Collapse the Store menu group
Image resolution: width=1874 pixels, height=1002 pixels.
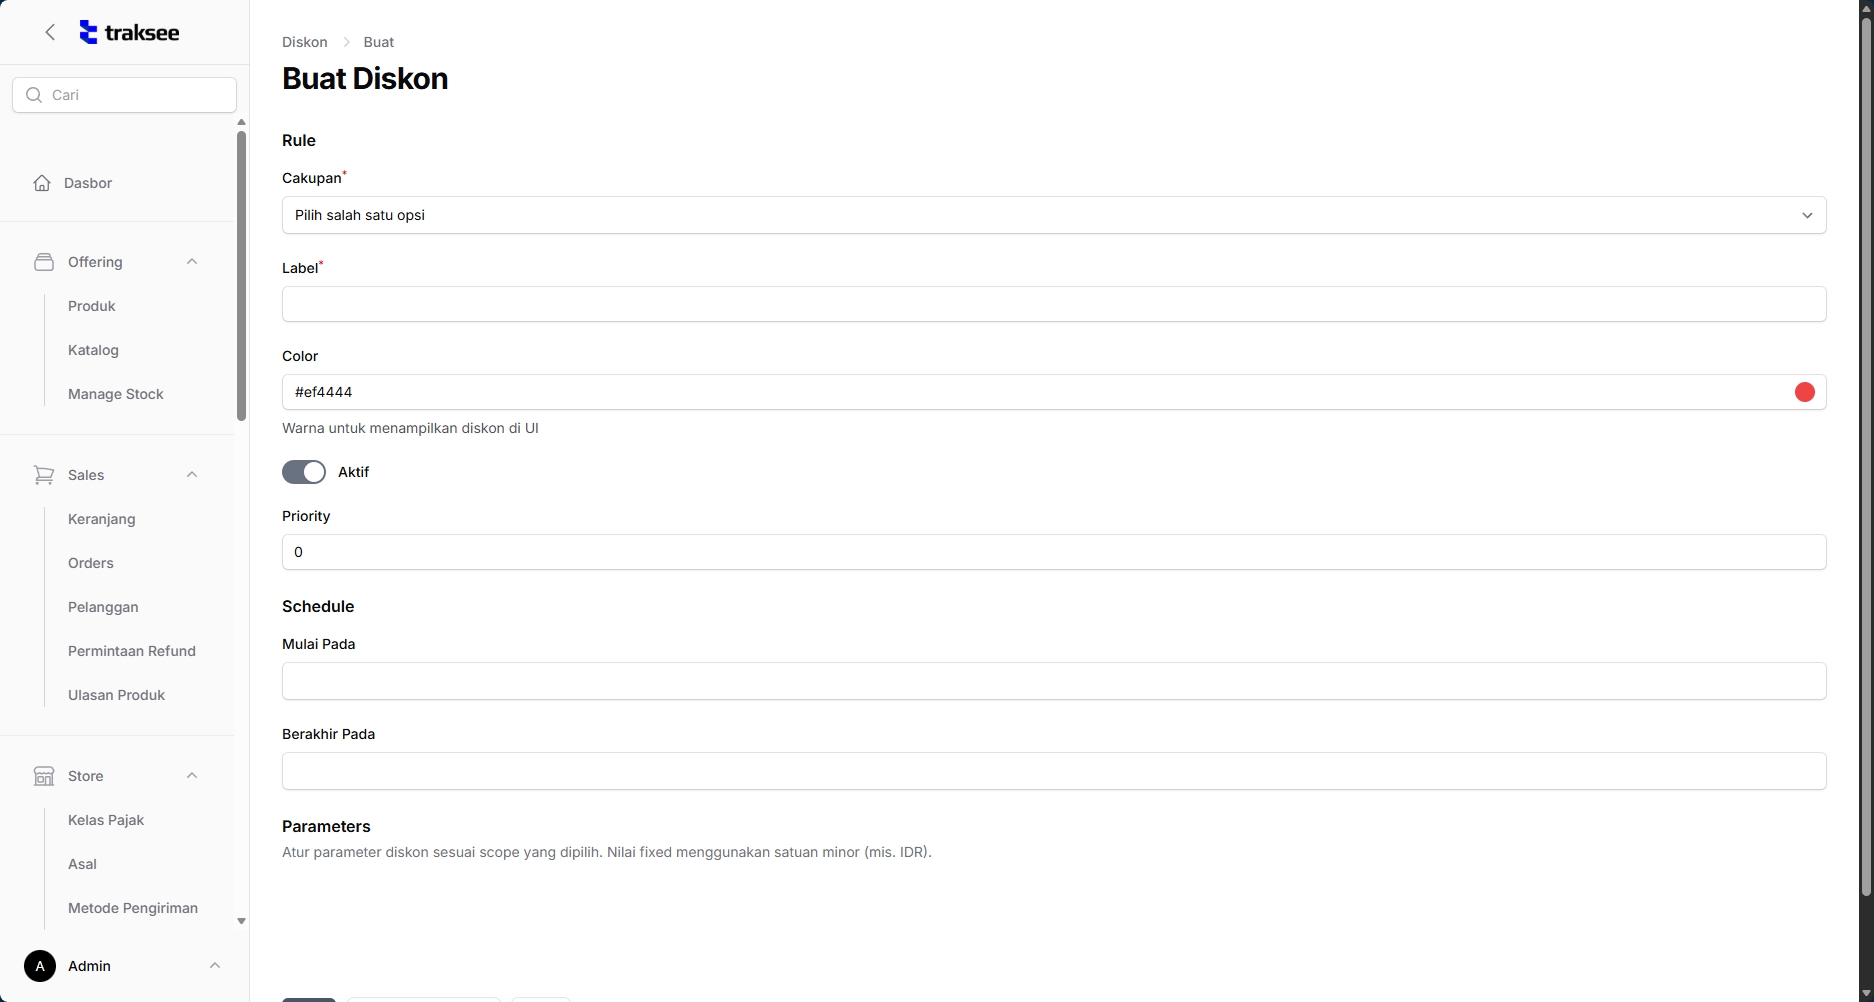pos(192,776)
